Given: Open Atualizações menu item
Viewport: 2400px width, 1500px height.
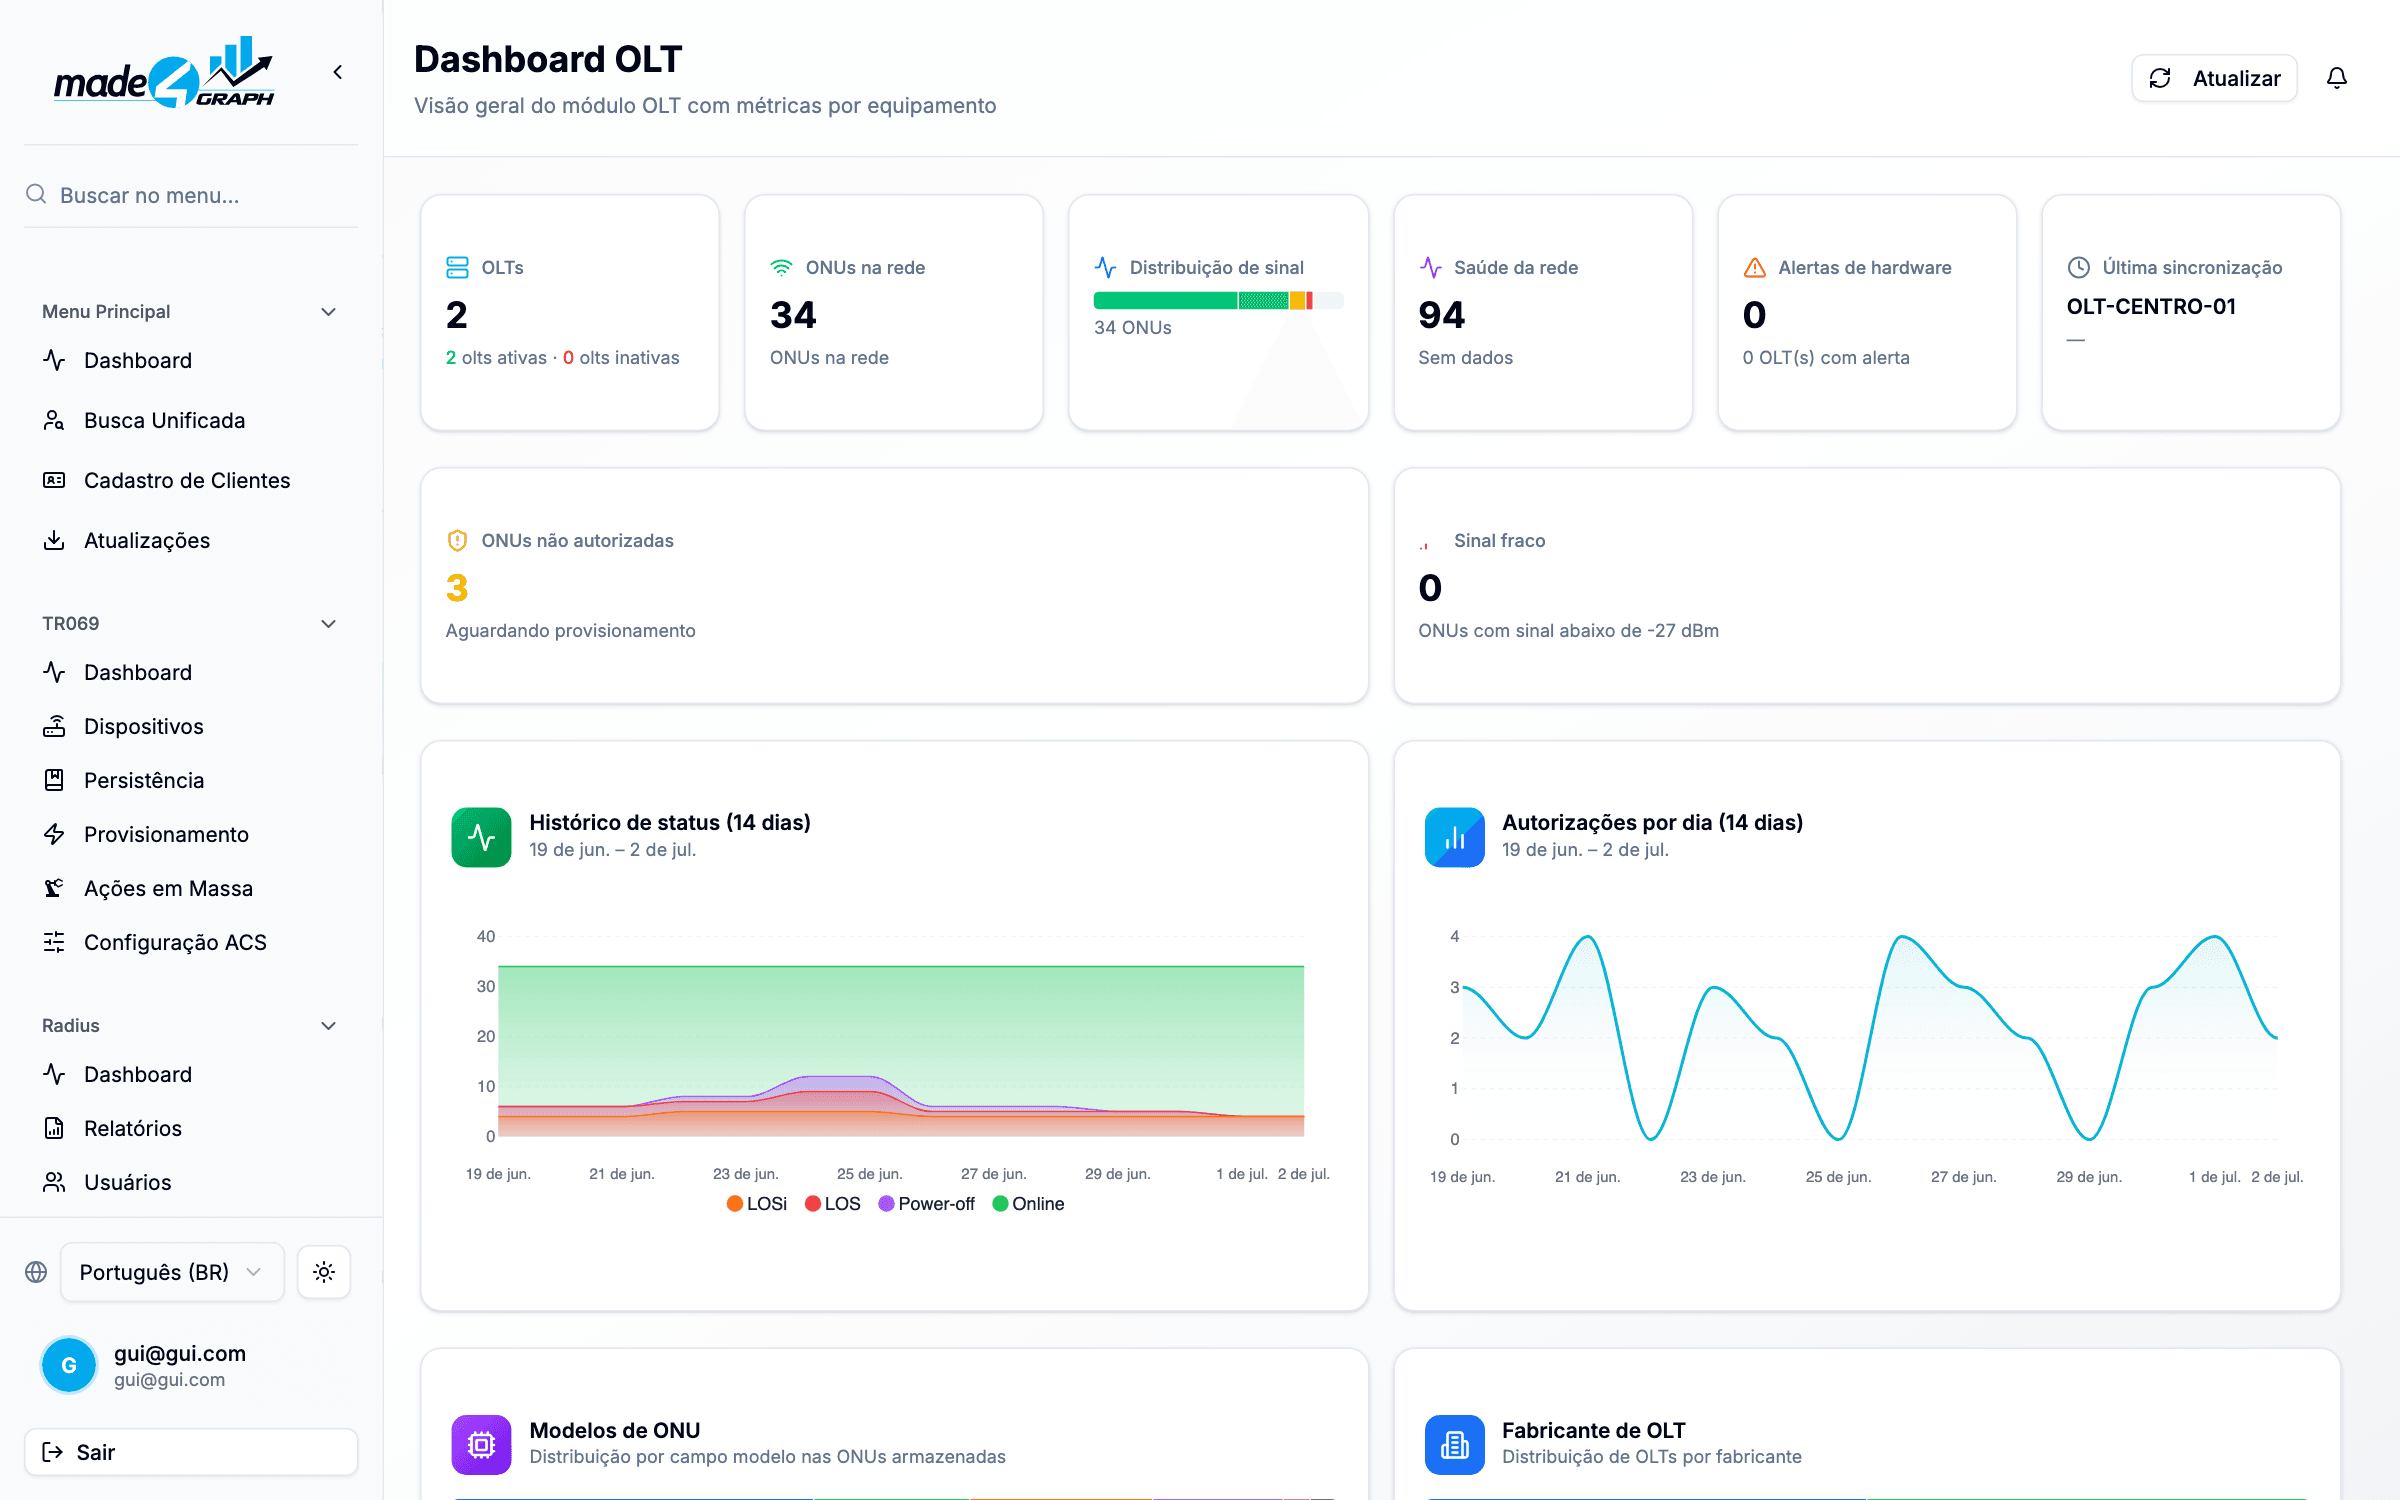Looking at the screenshot, I should pos(190,540).
